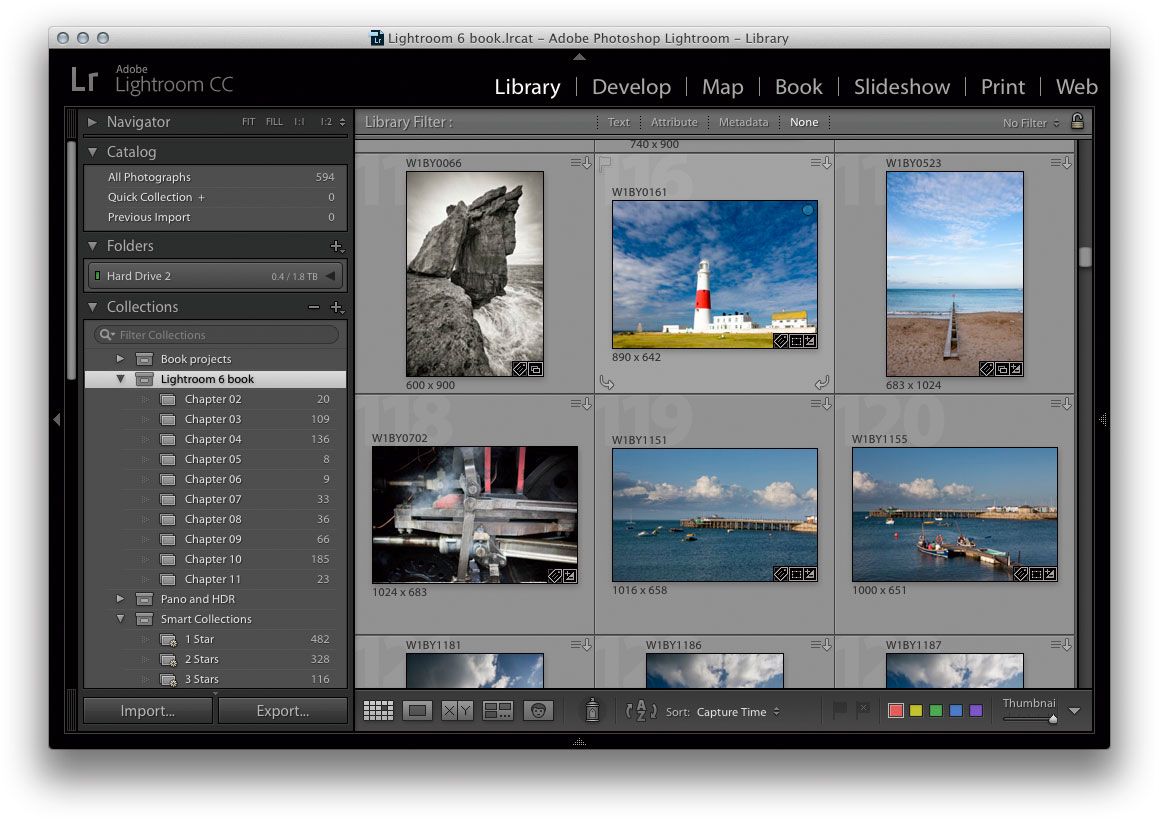The image size is (1159, 820).
Task: Open People face view
Action: click(x=538, y=711)
